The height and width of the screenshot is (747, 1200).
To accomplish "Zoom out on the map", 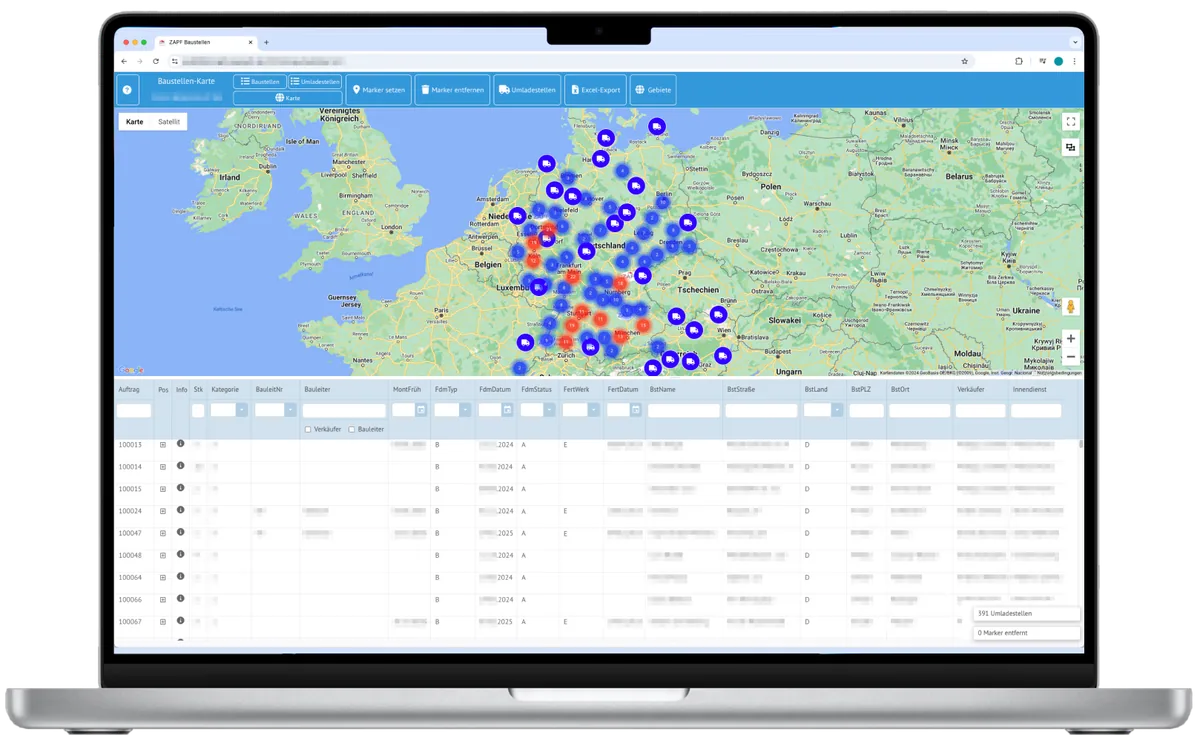I will pyautogui.click(x=1071, y=357).
